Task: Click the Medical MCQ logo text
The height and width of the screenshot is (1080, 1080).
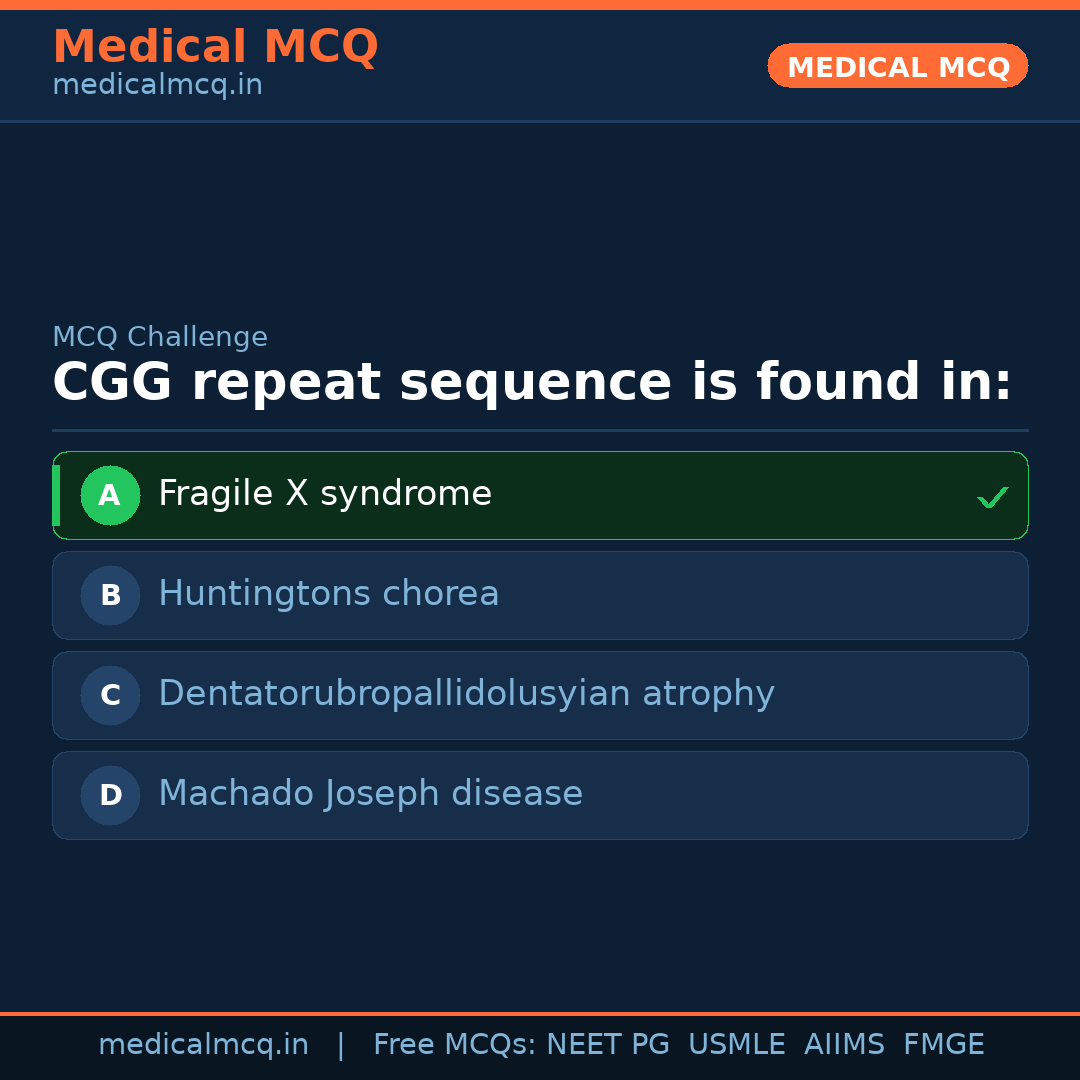Action: tap(215, 46)
